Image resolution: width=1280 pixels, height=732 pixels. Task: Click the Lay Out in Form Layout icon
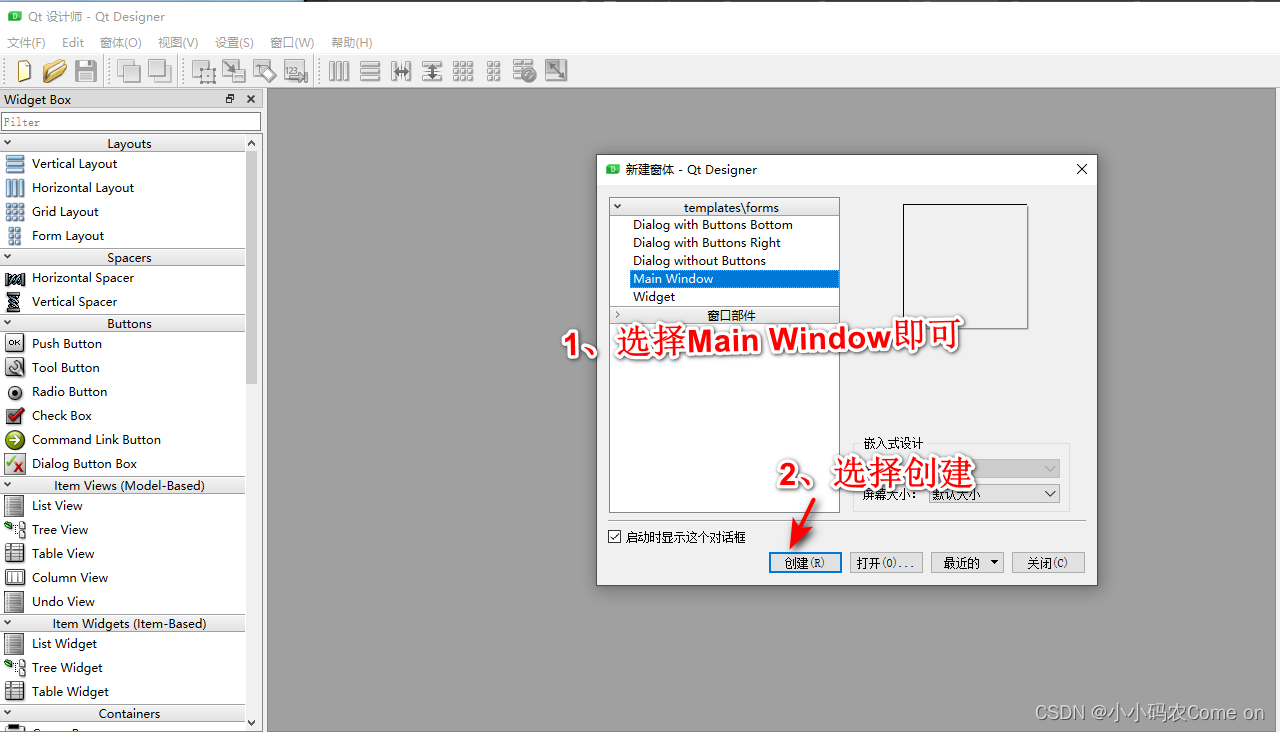[x=493, y=71]
